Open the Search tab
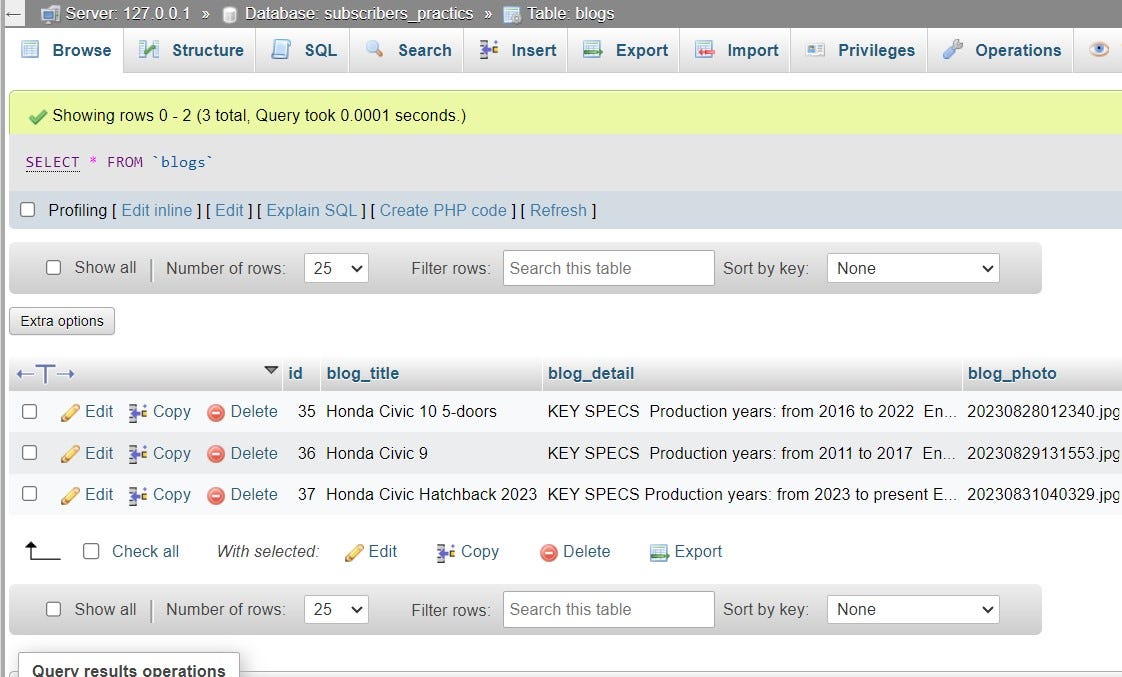Viewport: 1122px width, 677px height. (x=408, y=50)
